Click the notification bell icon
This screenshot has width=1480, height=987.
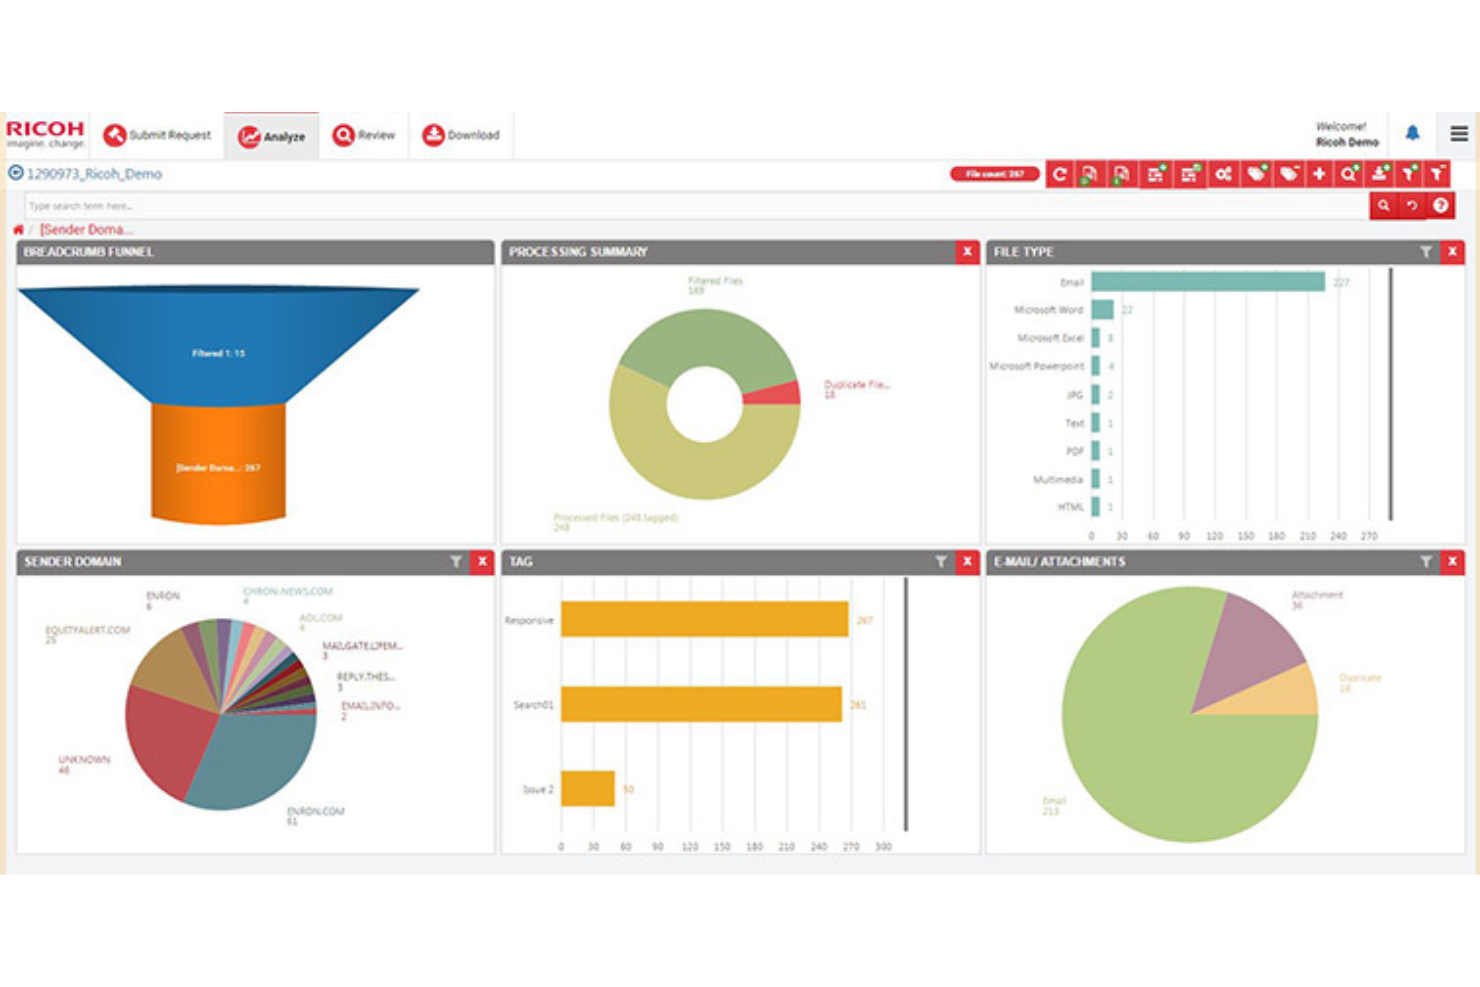1413,135
